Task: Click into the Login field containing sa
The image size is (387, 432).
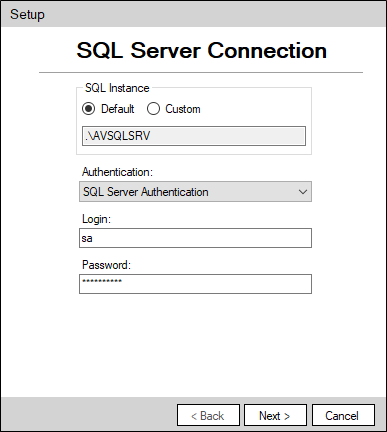Action: click(x=195, y=238)
